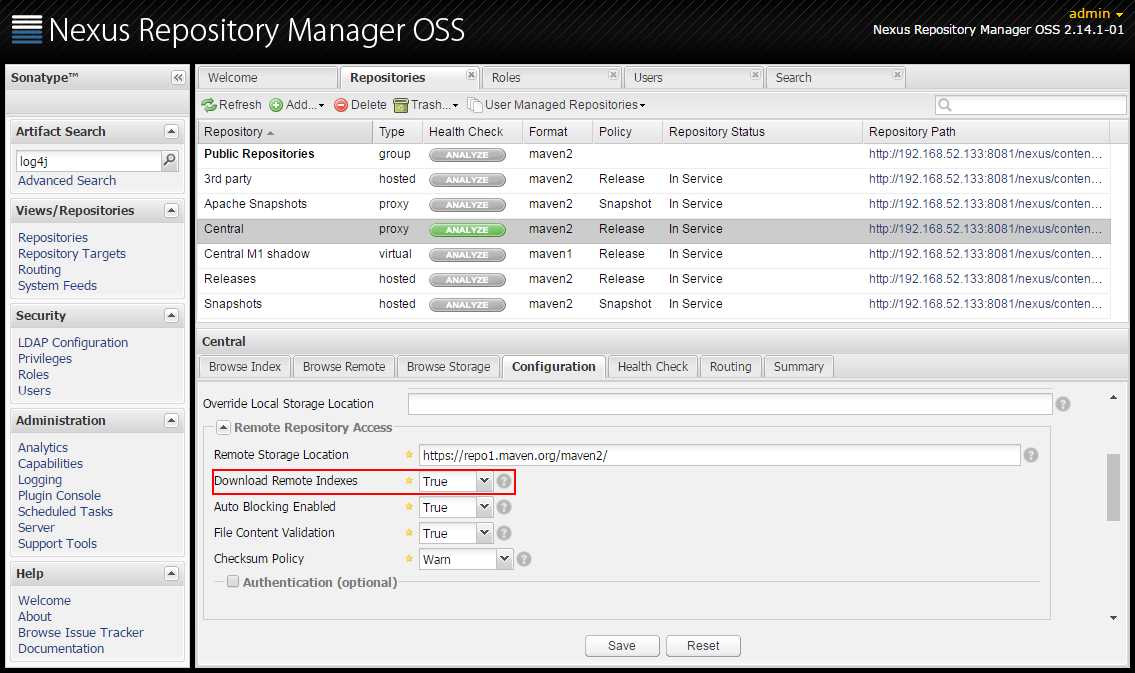The height and width of the screenshot is (673, 1135).
Task: Open Auto Blocking Enabled dropdown
Action: pyautogui.click(x=484, y=507)
